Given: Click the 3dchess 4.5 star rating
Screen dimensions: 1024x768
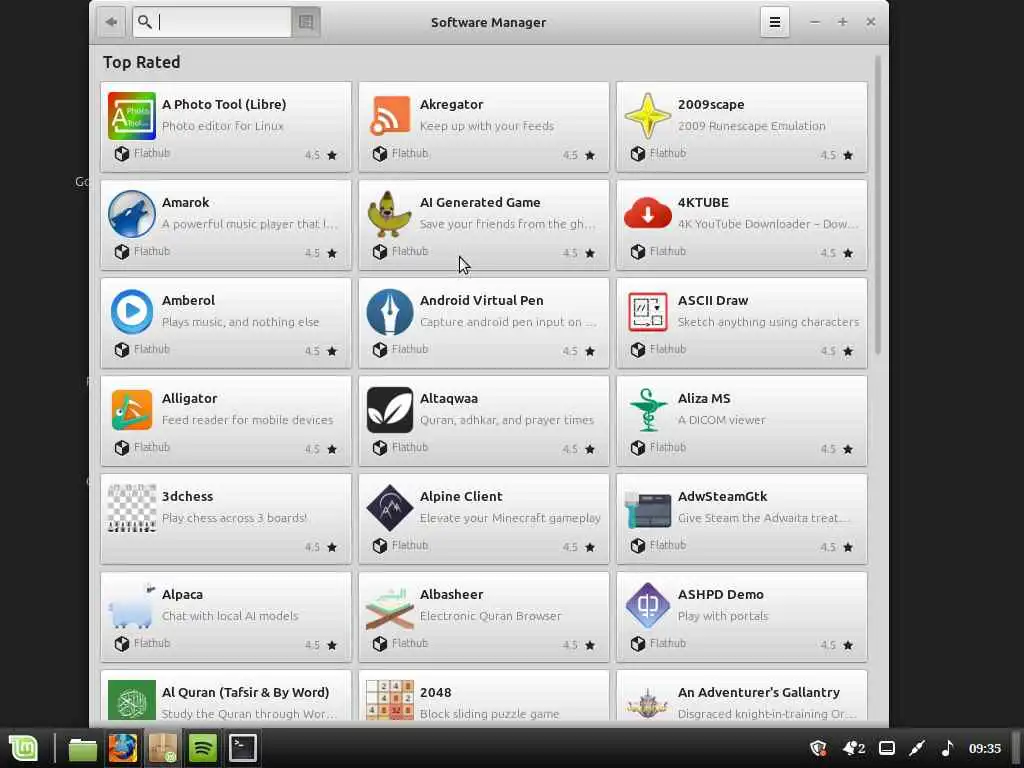Looking at the screenshot, I should point(321,547).
